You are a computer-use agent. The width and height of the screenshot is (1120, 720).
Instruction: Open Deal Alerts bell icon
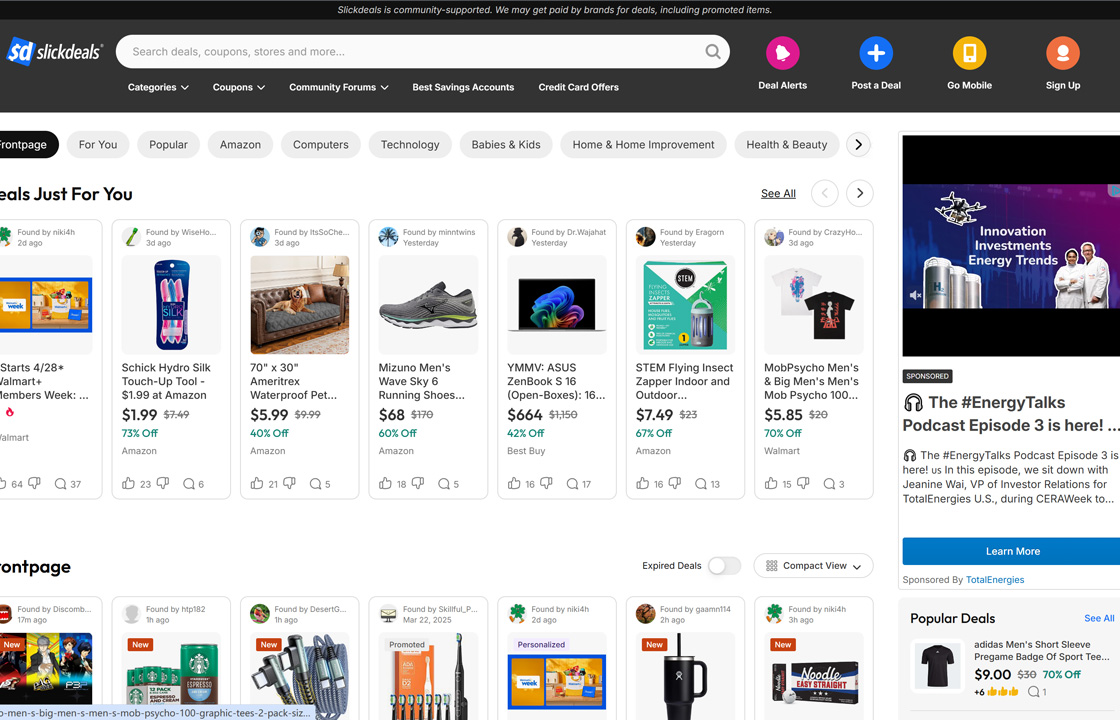click(782, 53)
